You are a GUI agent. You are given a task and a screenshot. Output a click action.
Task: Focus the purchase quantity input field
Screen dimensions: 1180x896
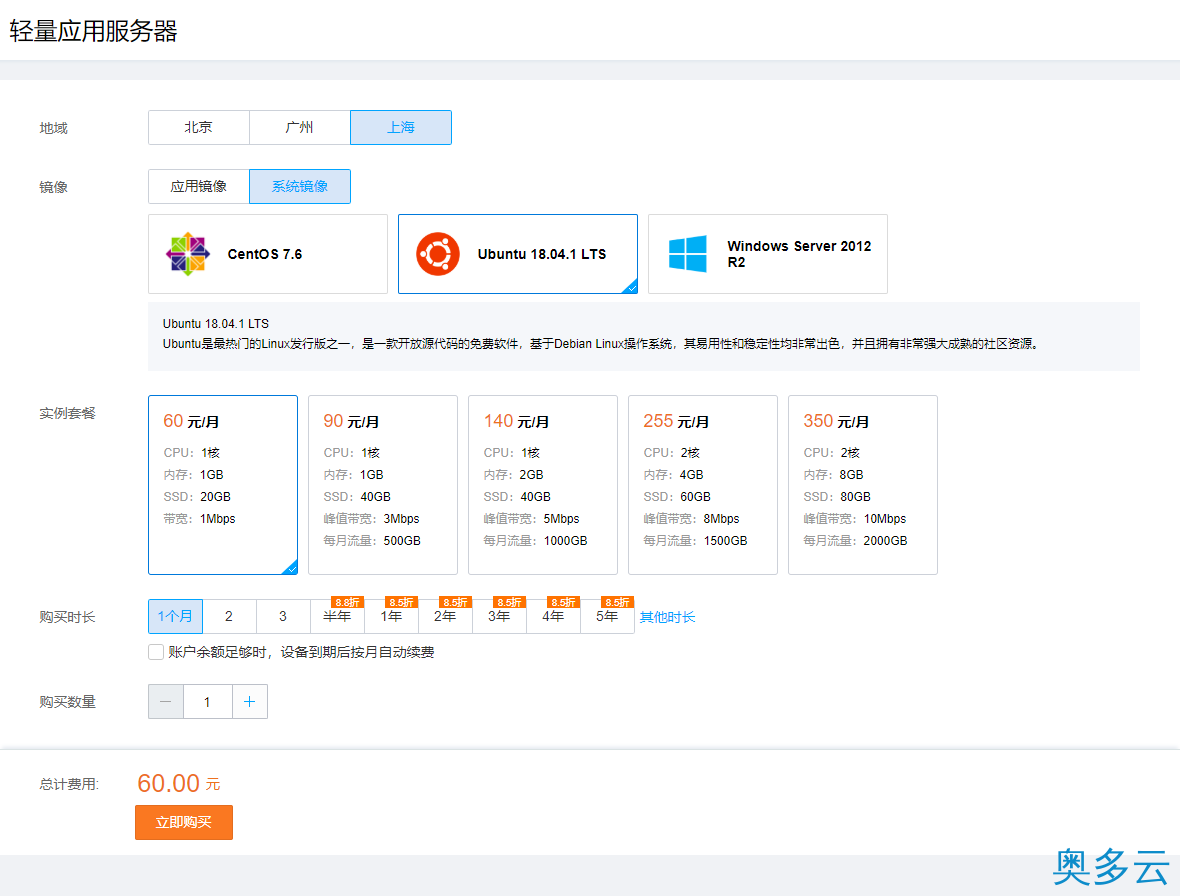point(208,701)
